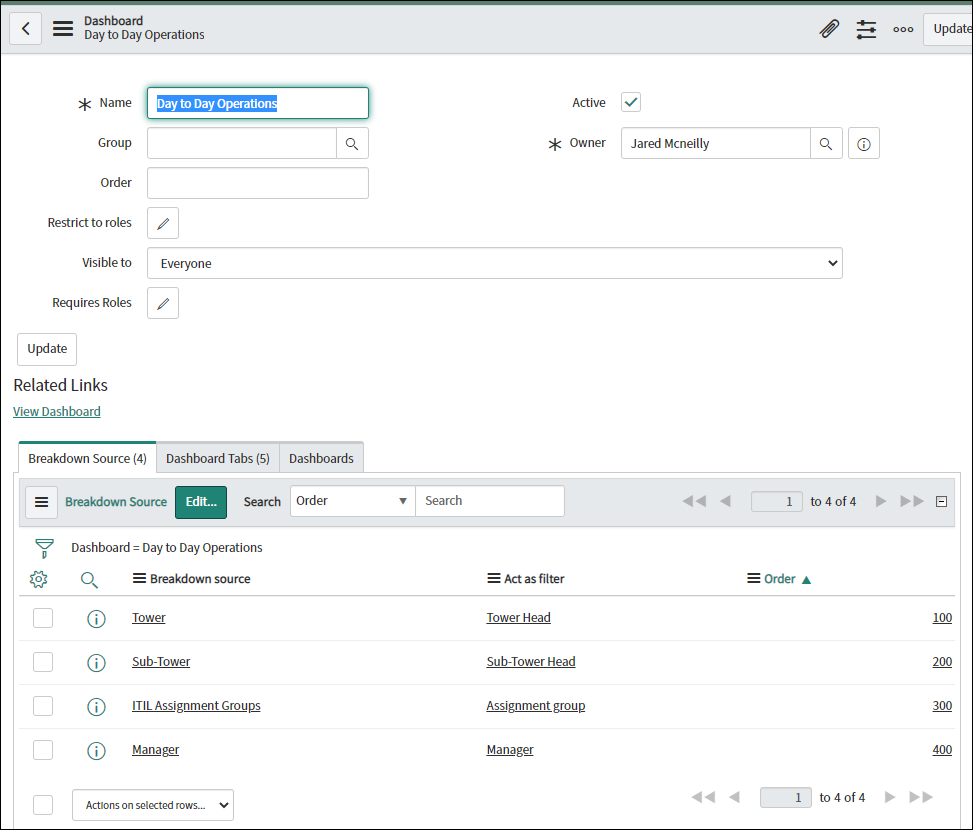Click the Group field lookup magnifier

[x=352, y=143]
